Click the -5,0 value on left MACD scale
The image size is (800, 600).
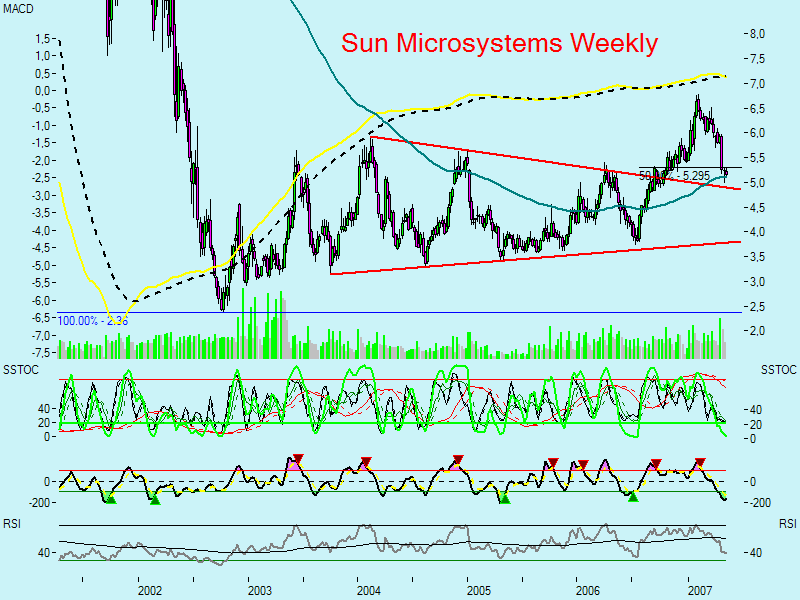coord(41,265)
